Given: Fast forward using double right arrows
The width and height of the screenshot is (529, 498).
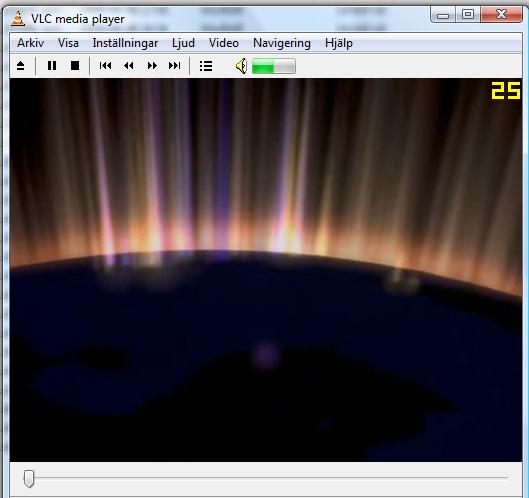Looking at the screenshot, I should 152,65.
